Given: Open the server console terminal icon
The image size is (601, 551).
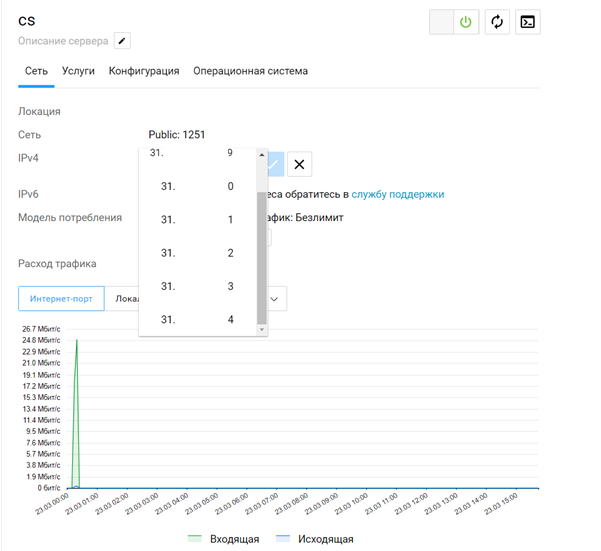Looking at the screenshot, I should click(x=528, y=22).
